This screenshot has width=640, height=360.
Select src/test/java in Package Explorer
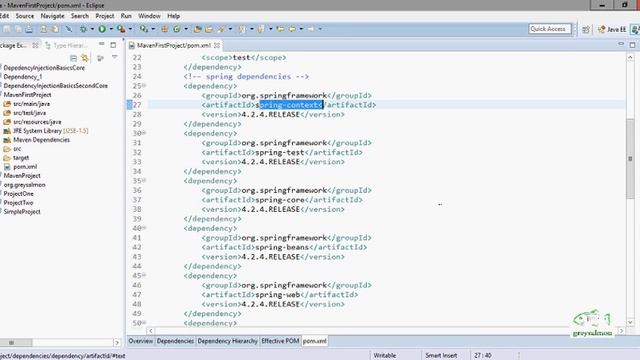(29, 113)
